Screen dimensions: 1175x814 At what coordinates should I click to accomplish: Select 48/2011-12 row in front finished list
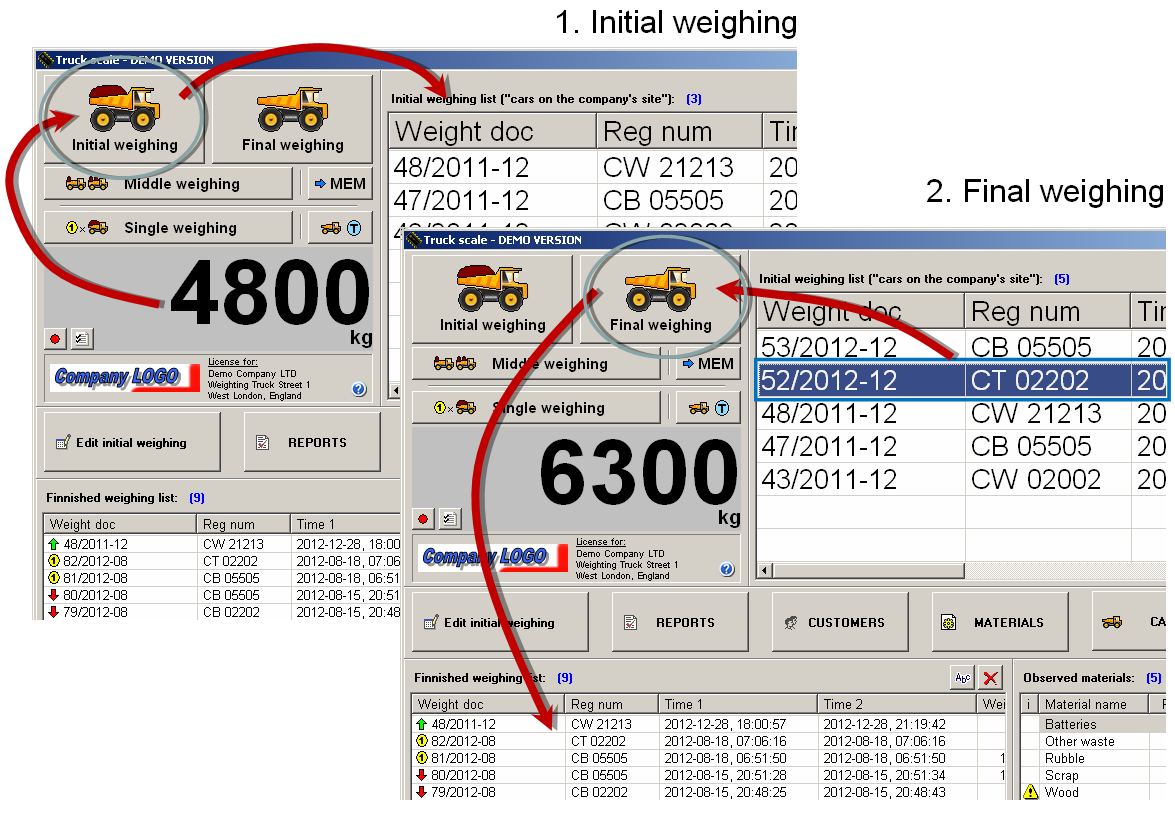709,724
